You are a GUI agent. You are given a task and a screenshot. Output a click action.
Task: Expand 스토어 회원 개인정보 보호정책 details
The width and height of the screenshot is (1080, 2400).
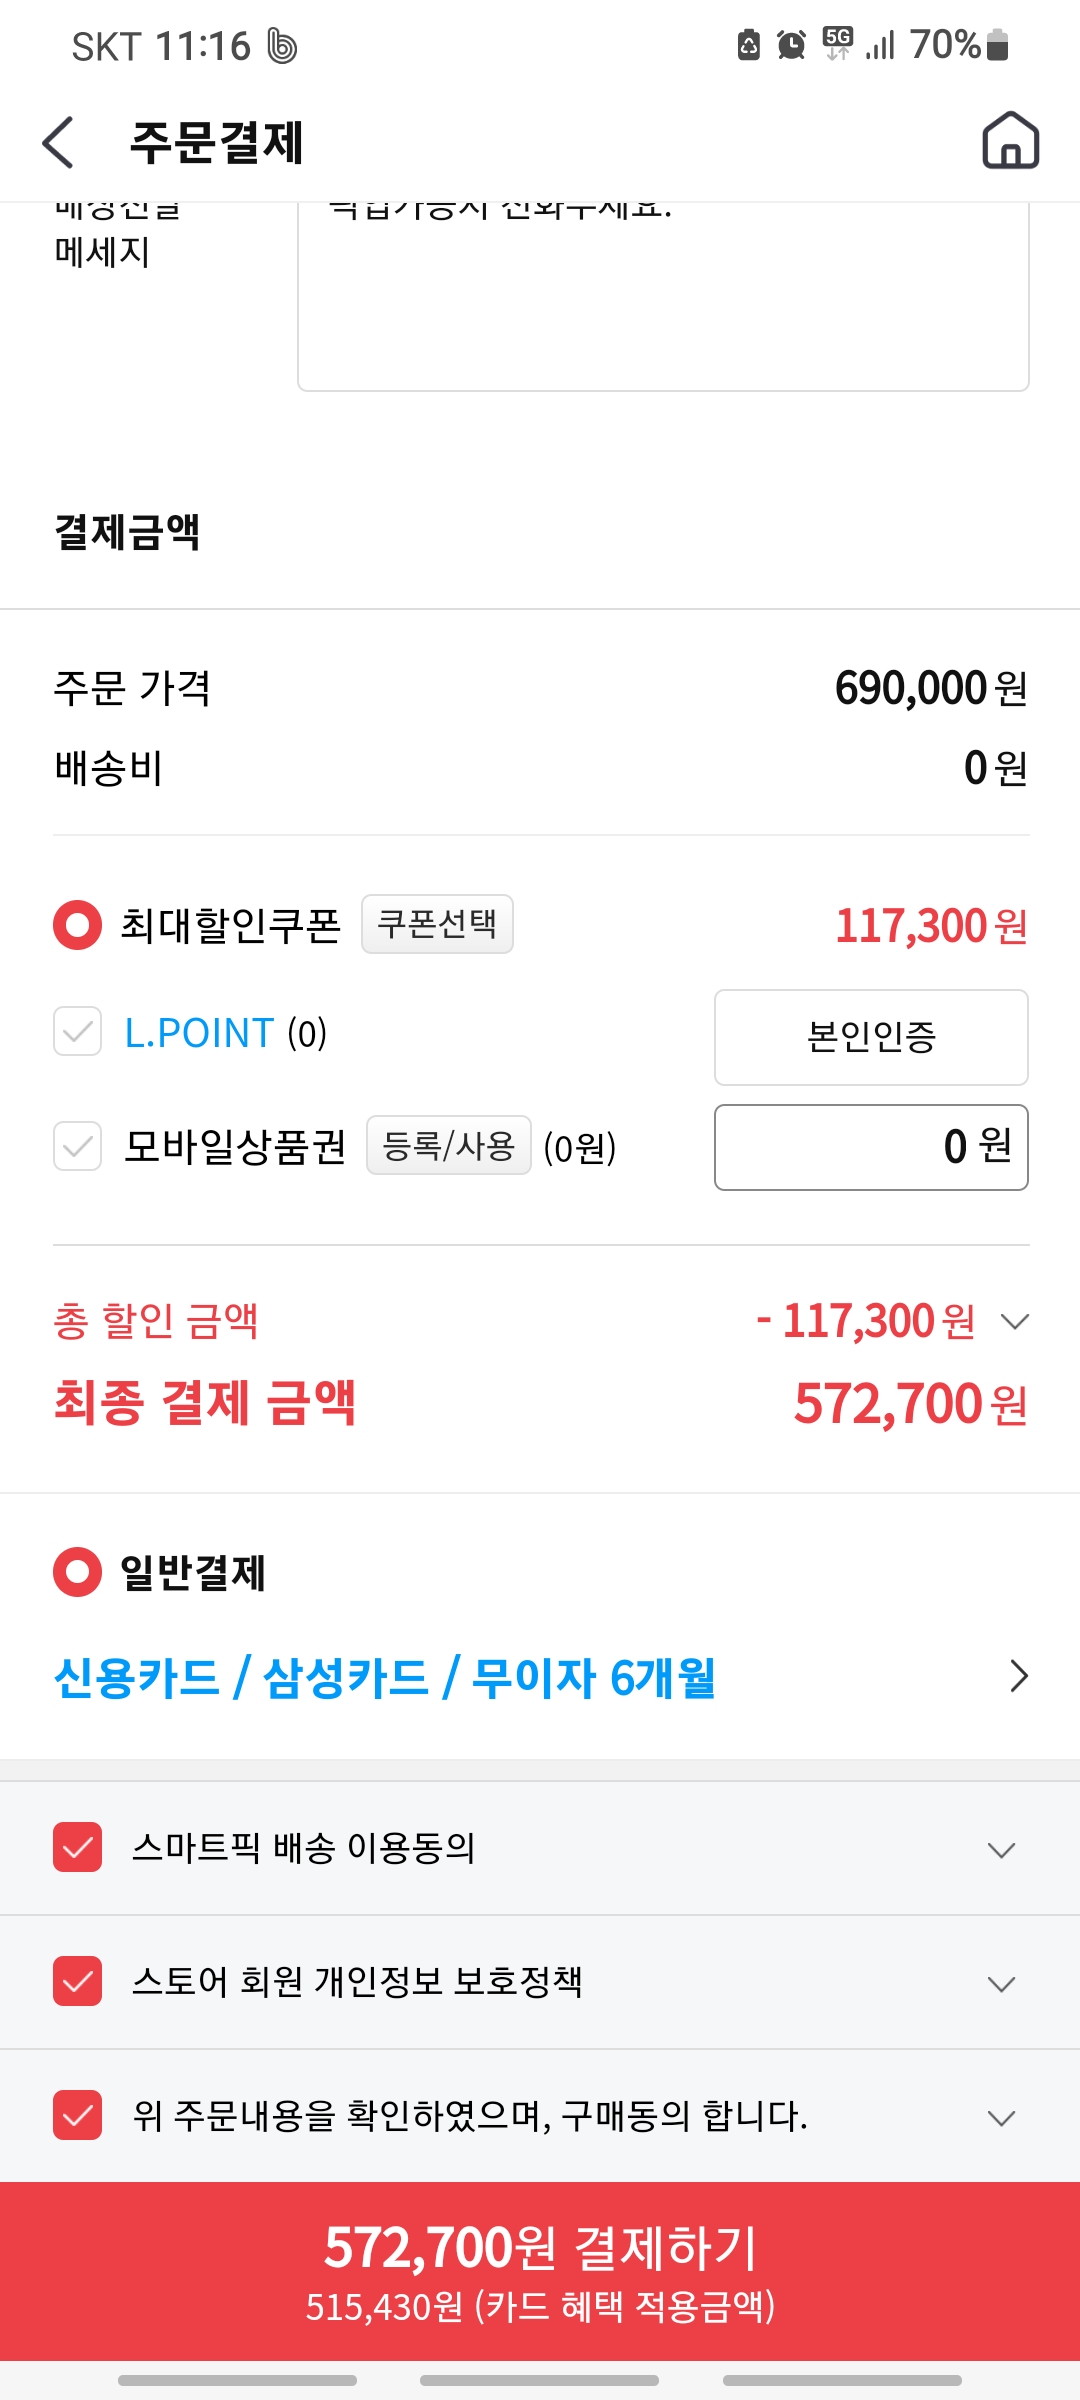tap(1001, 1984)
